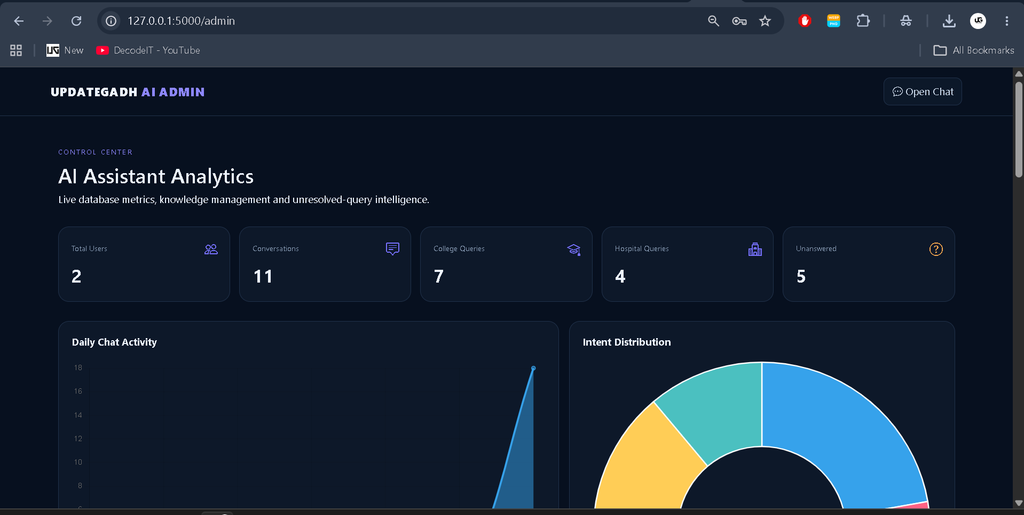
Task: Click the peak data point on activity chart
Action: pos(534,368)
